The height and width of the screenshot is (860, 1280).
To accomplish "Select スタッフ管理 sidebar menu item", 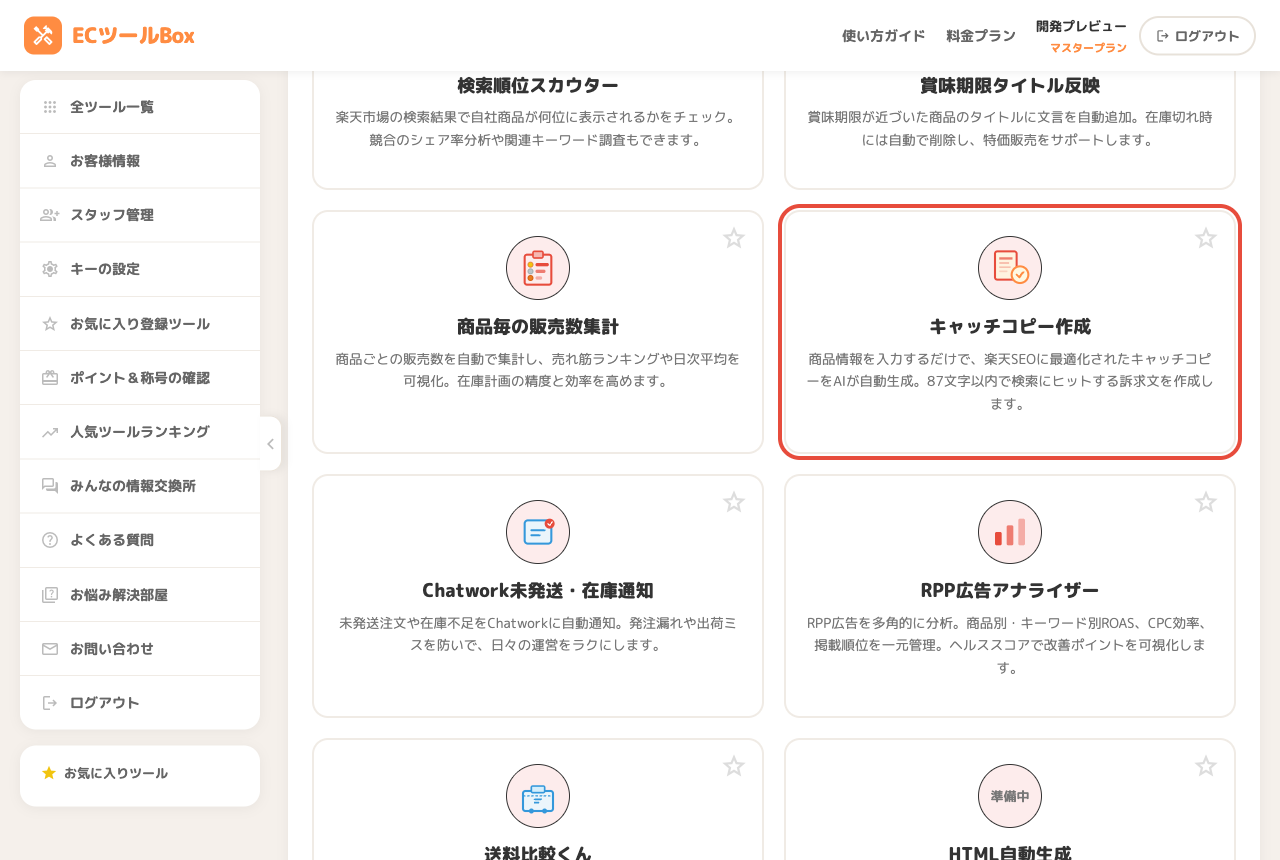I will [x=140, y=215].
